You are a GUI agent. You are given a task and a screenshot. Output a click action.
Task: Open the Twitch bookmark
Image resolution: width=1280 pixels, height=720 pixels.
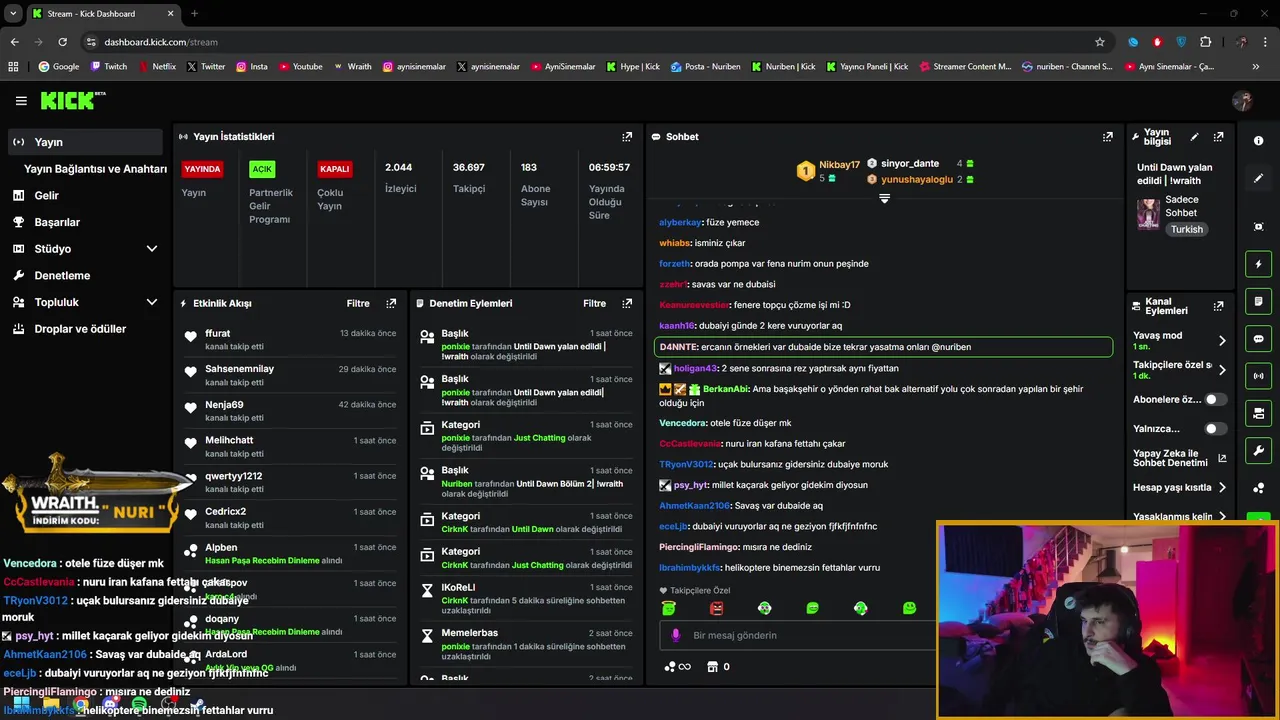point(109,67)
